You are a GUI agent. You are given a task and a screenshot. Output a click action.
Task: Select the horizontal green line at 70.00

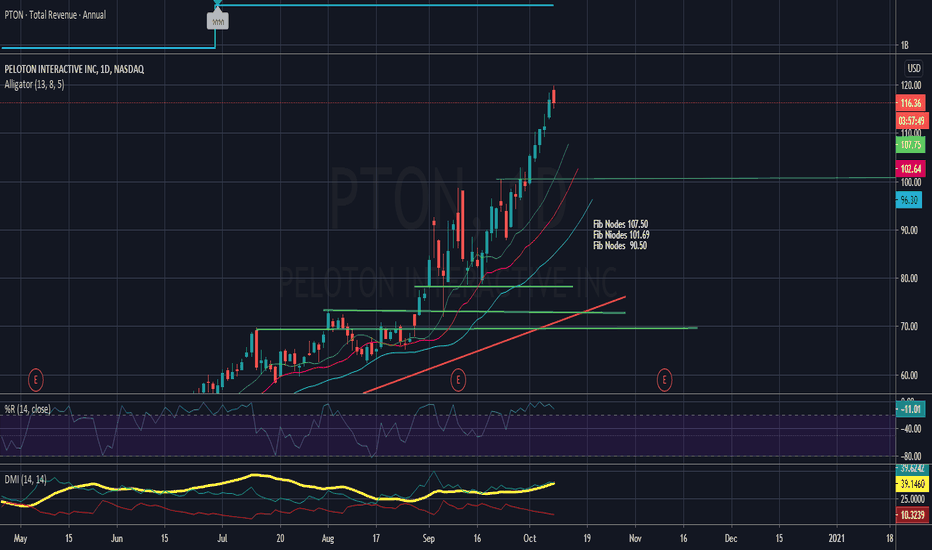click(476, 328)
